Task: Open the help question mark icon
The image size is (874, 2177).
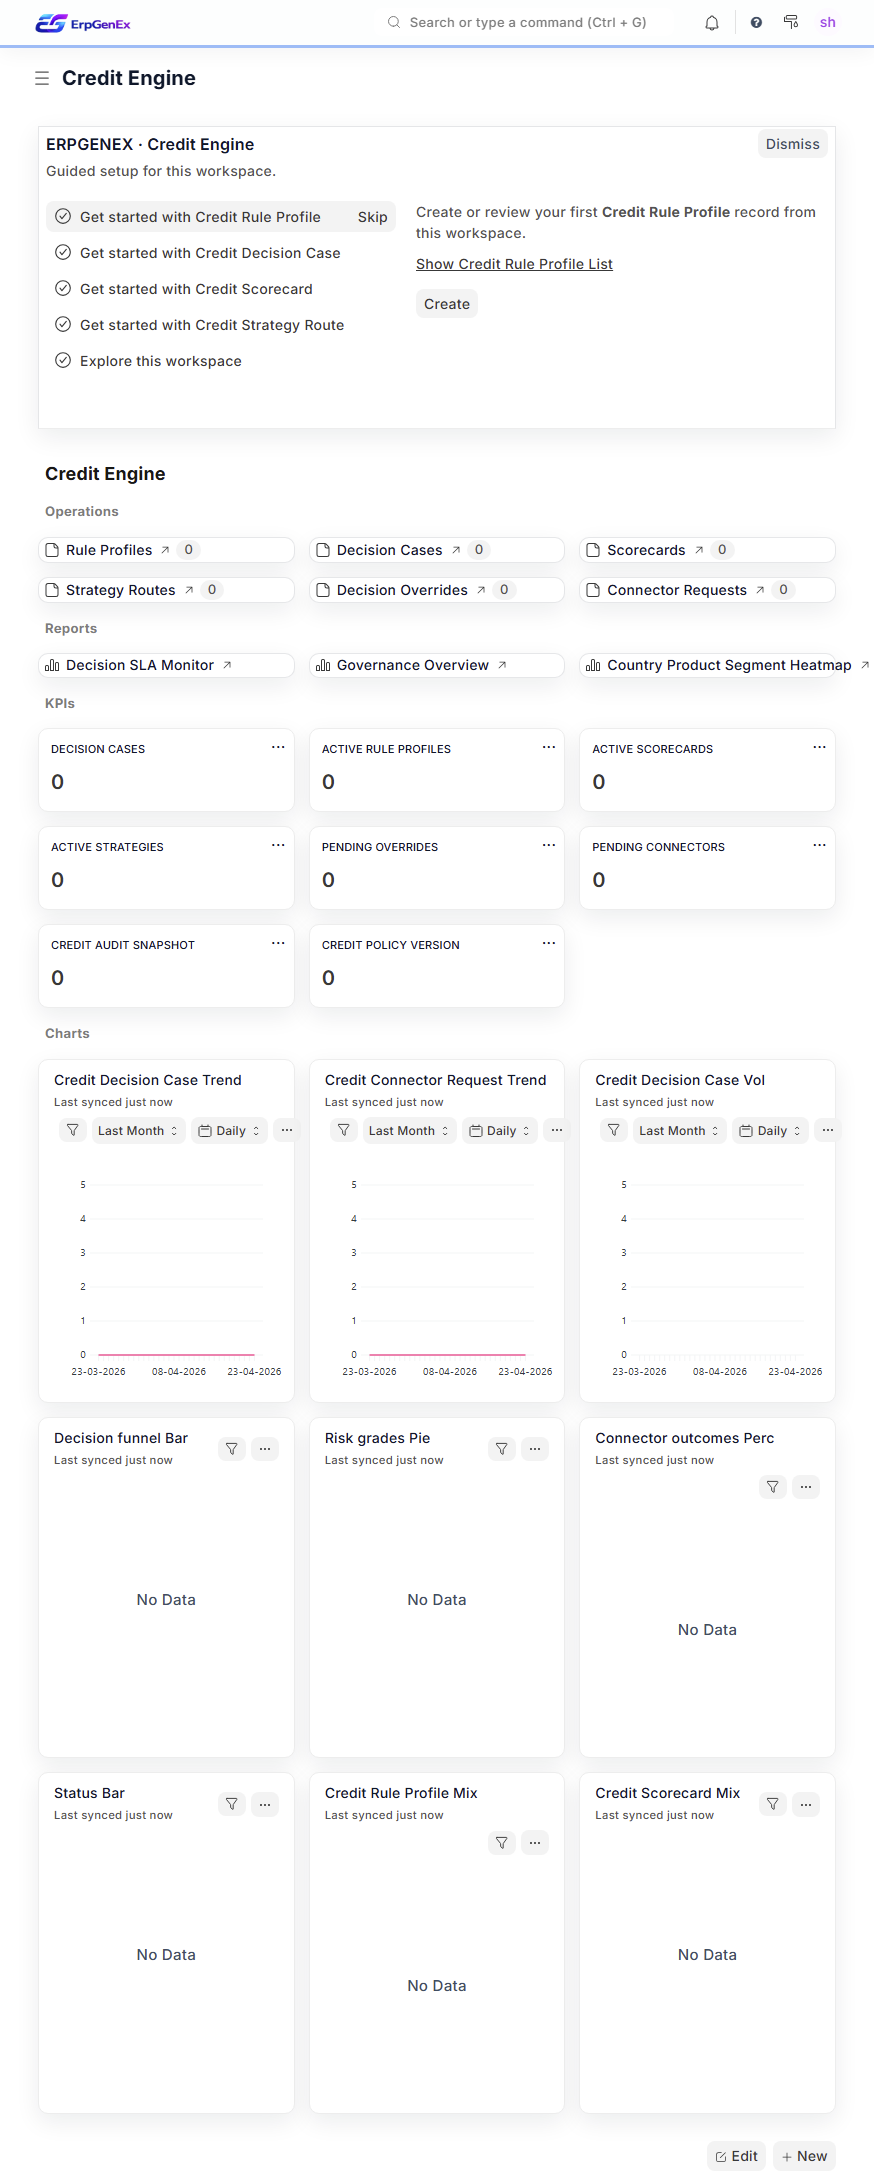Action: [756, 23]
